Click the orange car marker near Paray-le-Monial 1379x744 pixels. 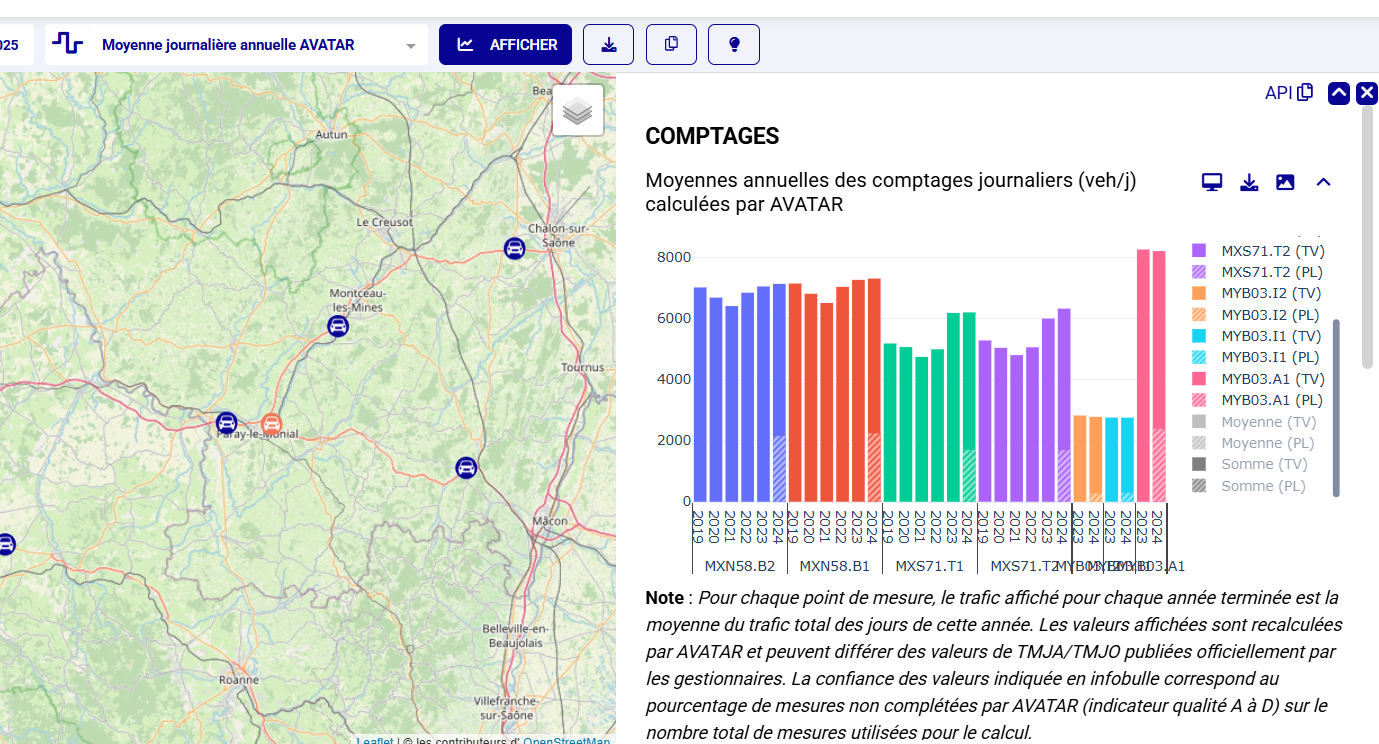point(272,424)
